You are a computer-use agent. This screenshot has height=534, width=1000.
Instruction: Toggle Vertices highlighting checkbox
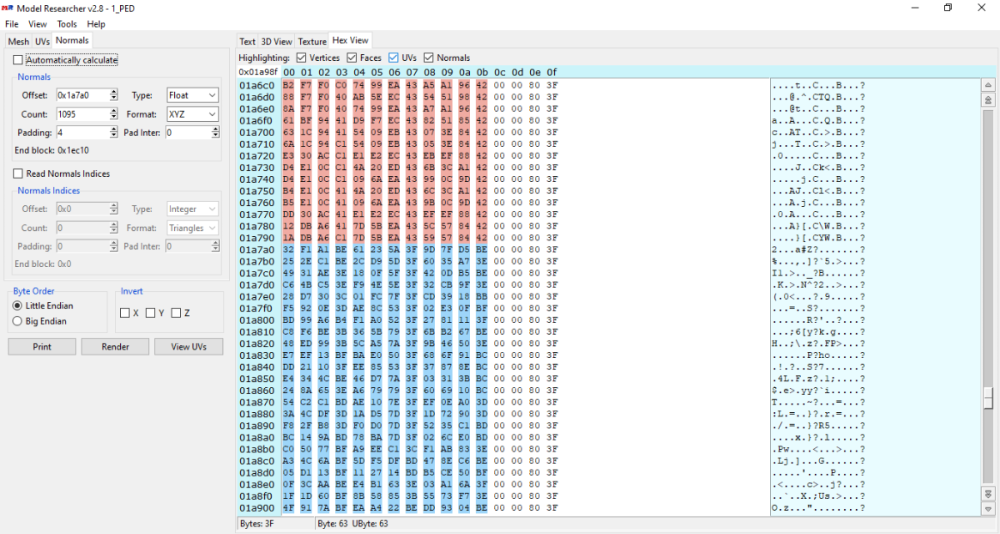tap(301, 58)
